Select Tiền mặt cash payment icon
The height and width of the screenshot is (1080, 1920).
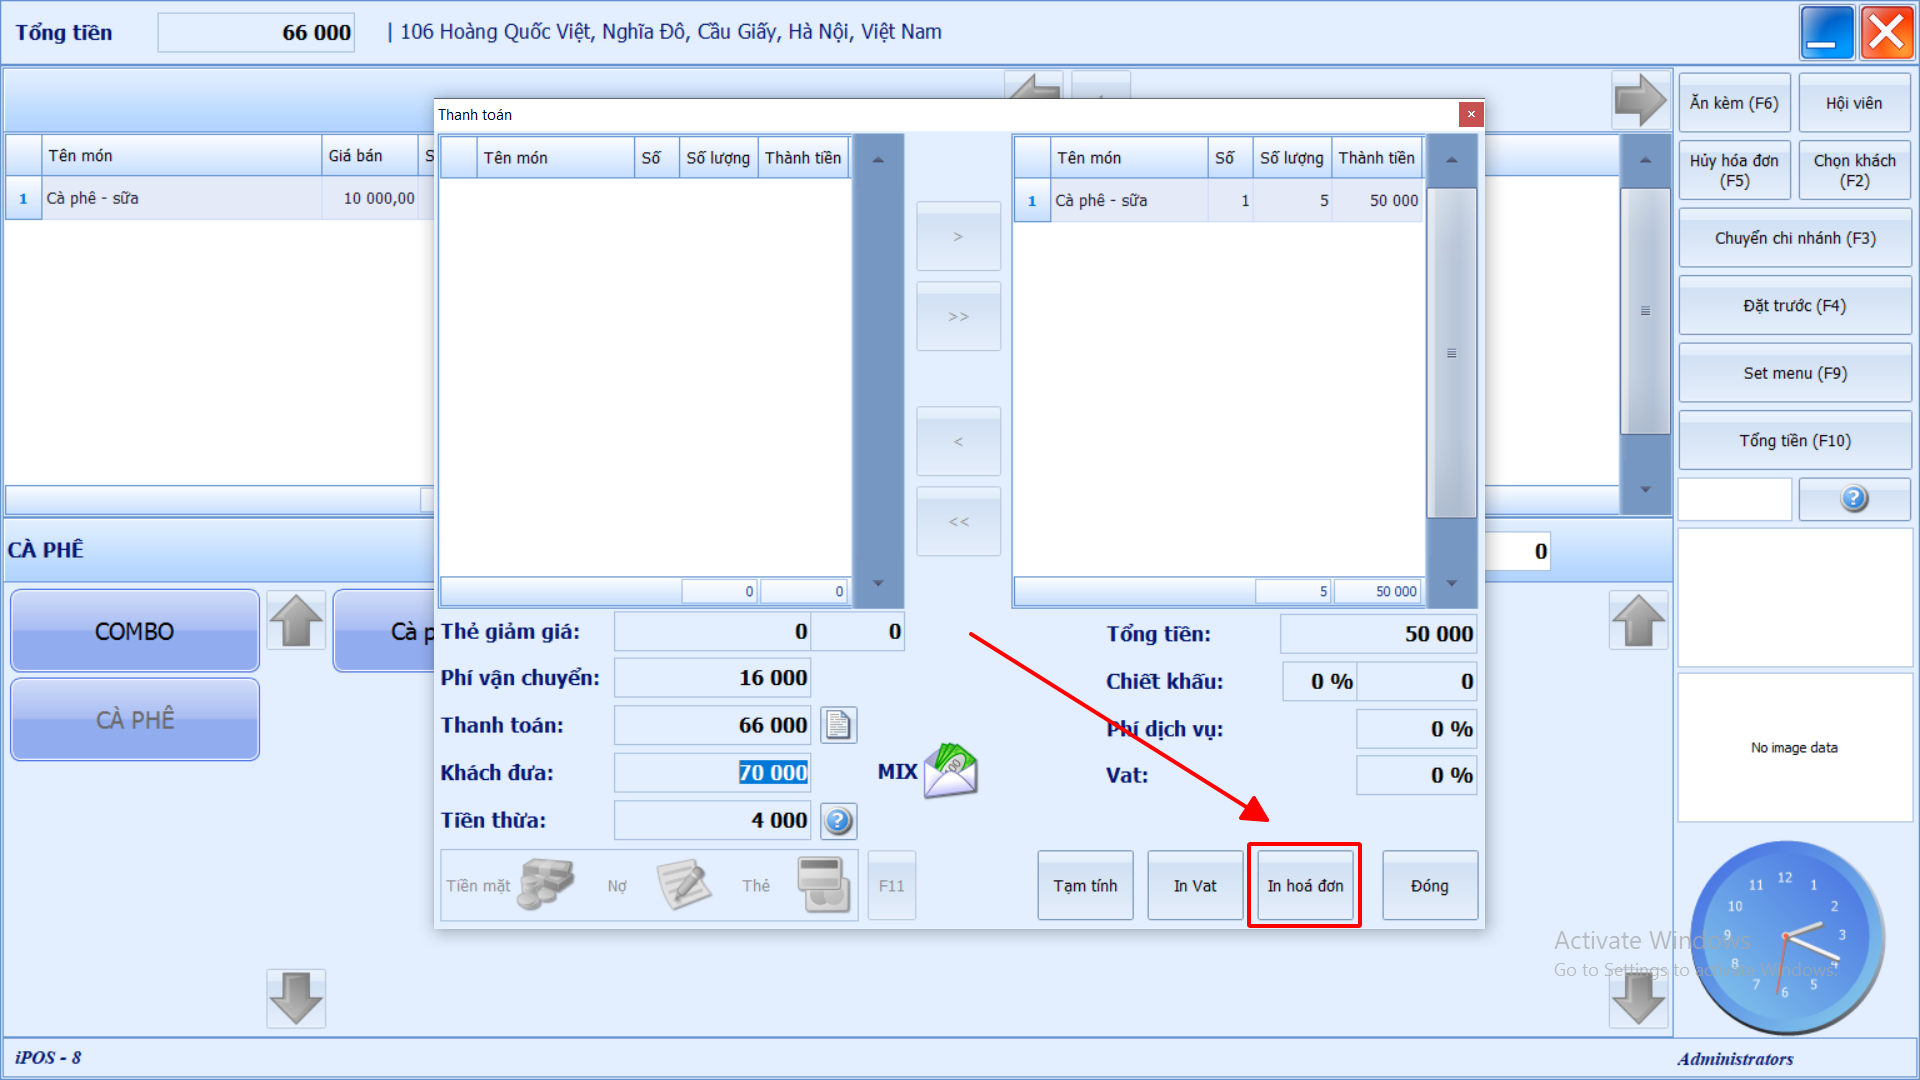pyautogui.click(x=545, y=884)
